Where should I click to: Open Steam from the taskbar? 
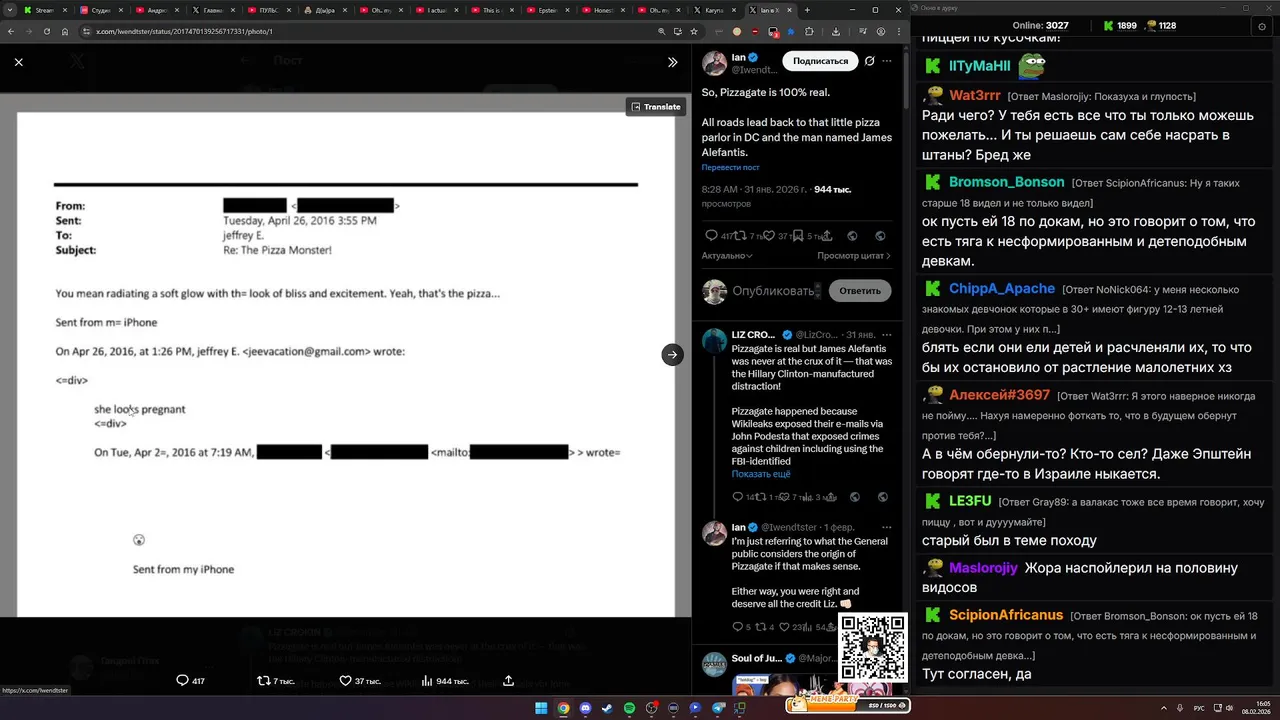pos(607,708)
